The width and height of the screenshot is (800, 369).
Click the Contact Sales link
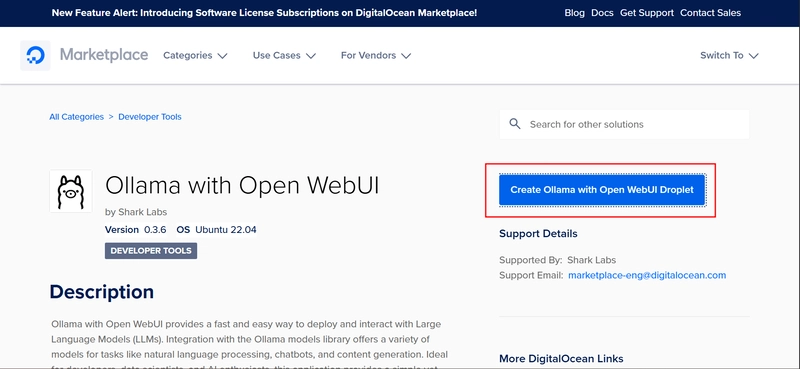pyautogui.click(x=711, y=13)
